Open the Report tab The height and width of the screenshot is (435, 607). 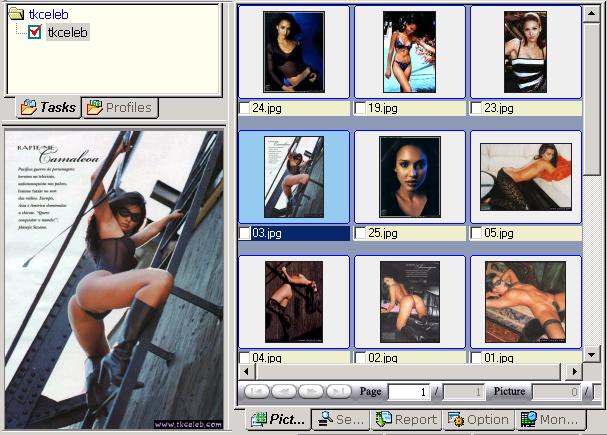pyautogui.click(x=406, y=420)
